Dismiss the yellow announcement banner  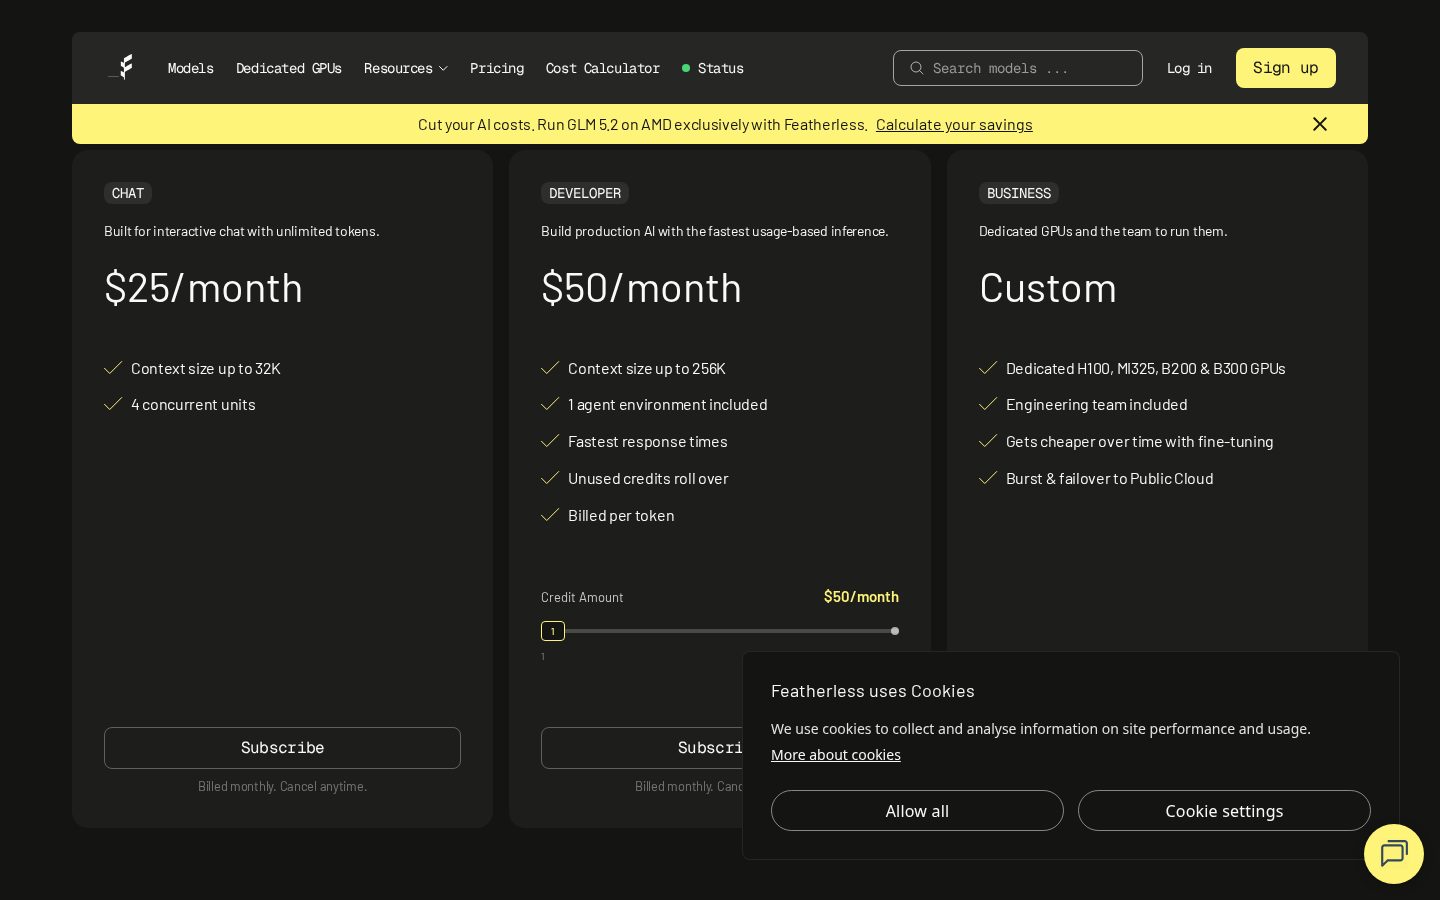click(x=1320, y=124)
